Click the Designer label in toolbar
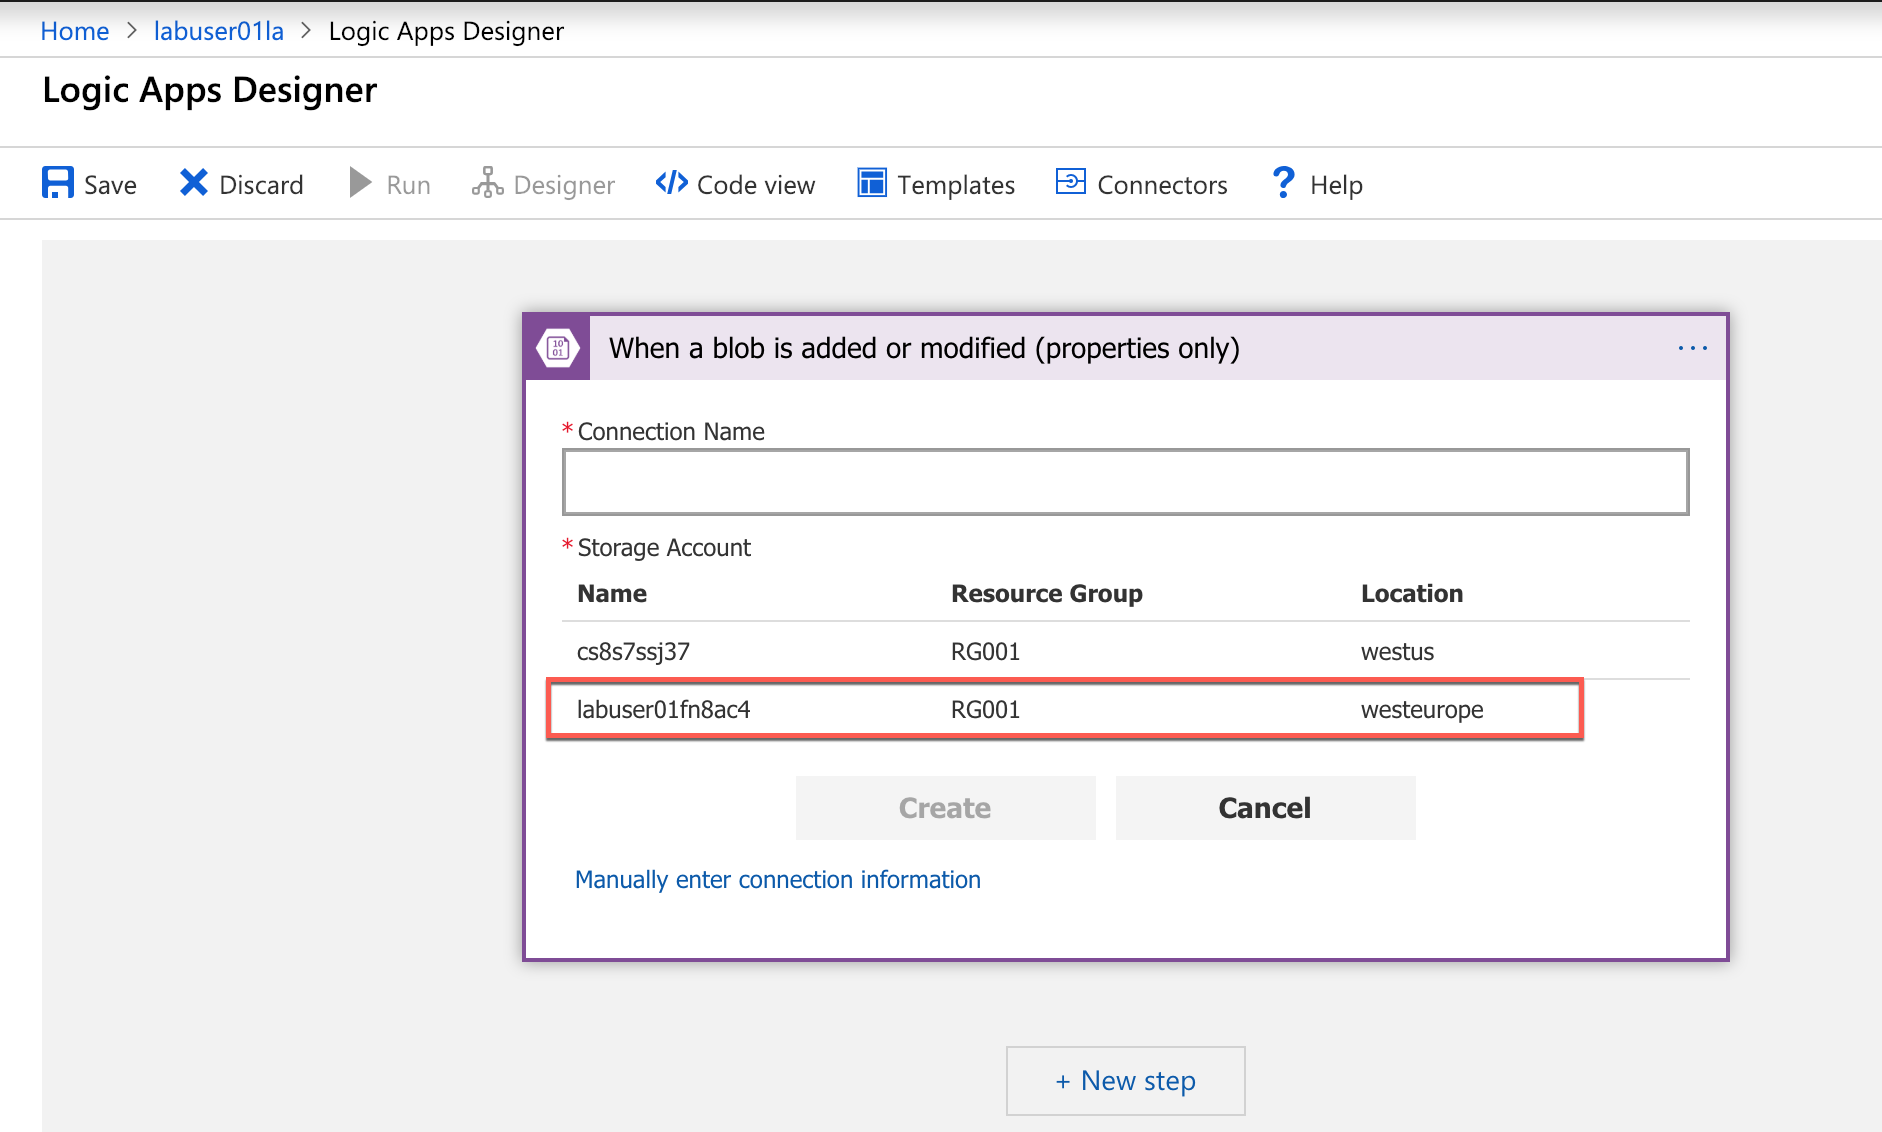The image size is (1882, 1132). coord(564,186)
